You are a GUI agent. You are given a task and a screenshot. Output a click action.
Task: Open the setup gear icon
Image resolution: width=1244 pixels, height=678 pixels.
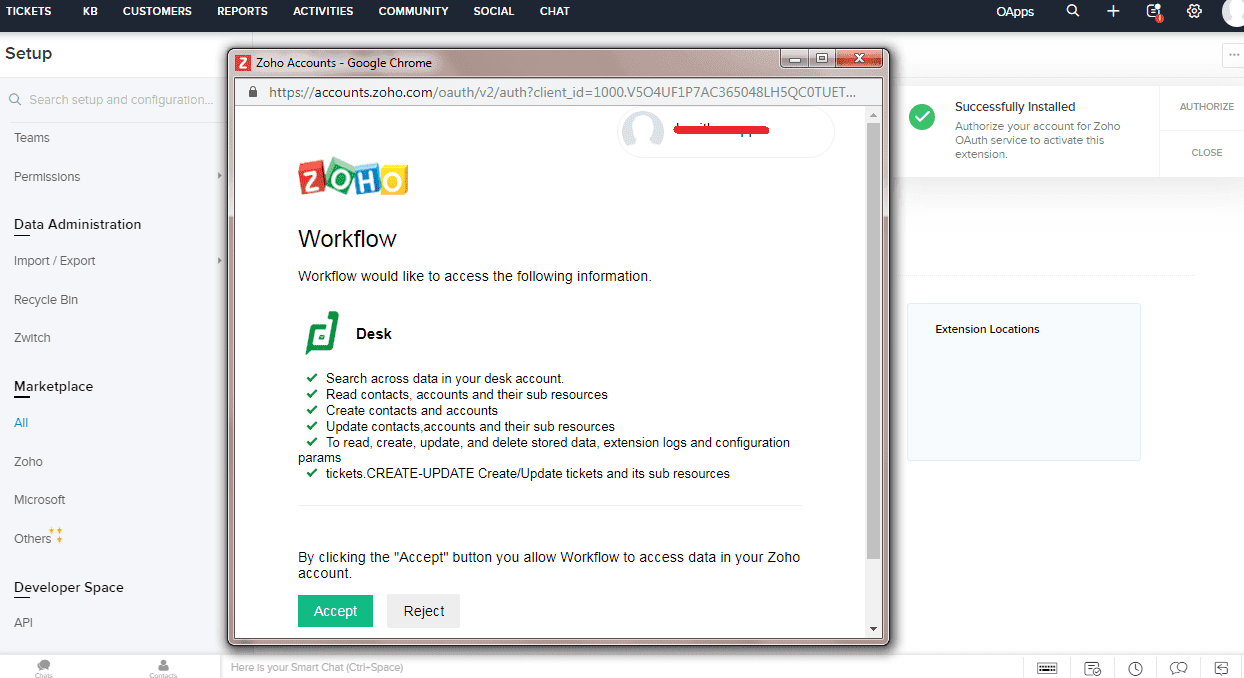(1194, 11)
